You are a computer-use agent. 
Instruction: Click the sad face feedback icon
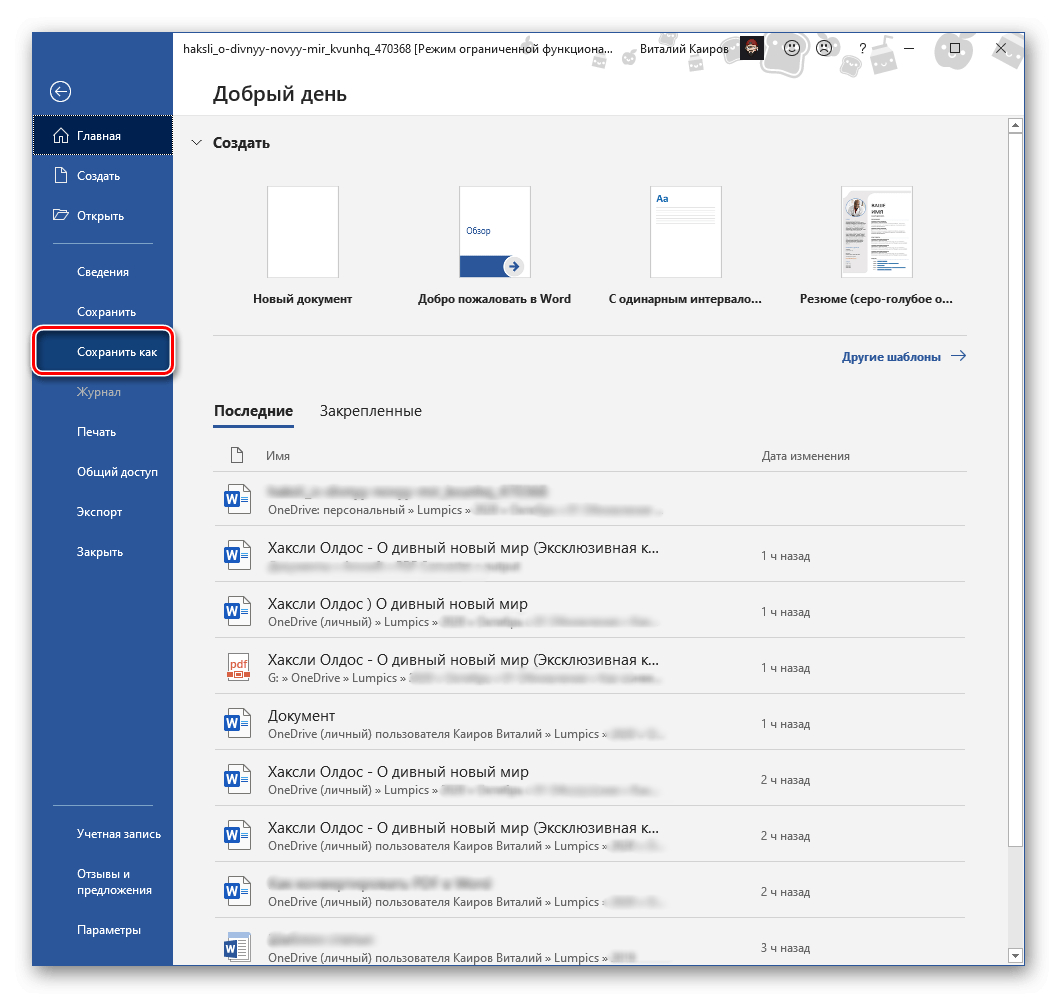click(x=824, y=48)
